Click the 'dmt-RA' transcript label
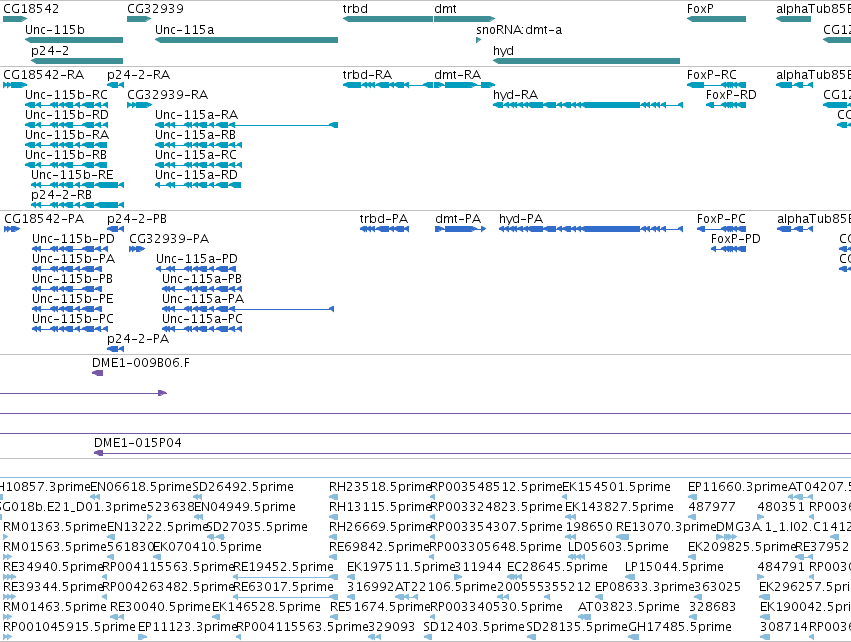The image size is (851, 642). 458,74
